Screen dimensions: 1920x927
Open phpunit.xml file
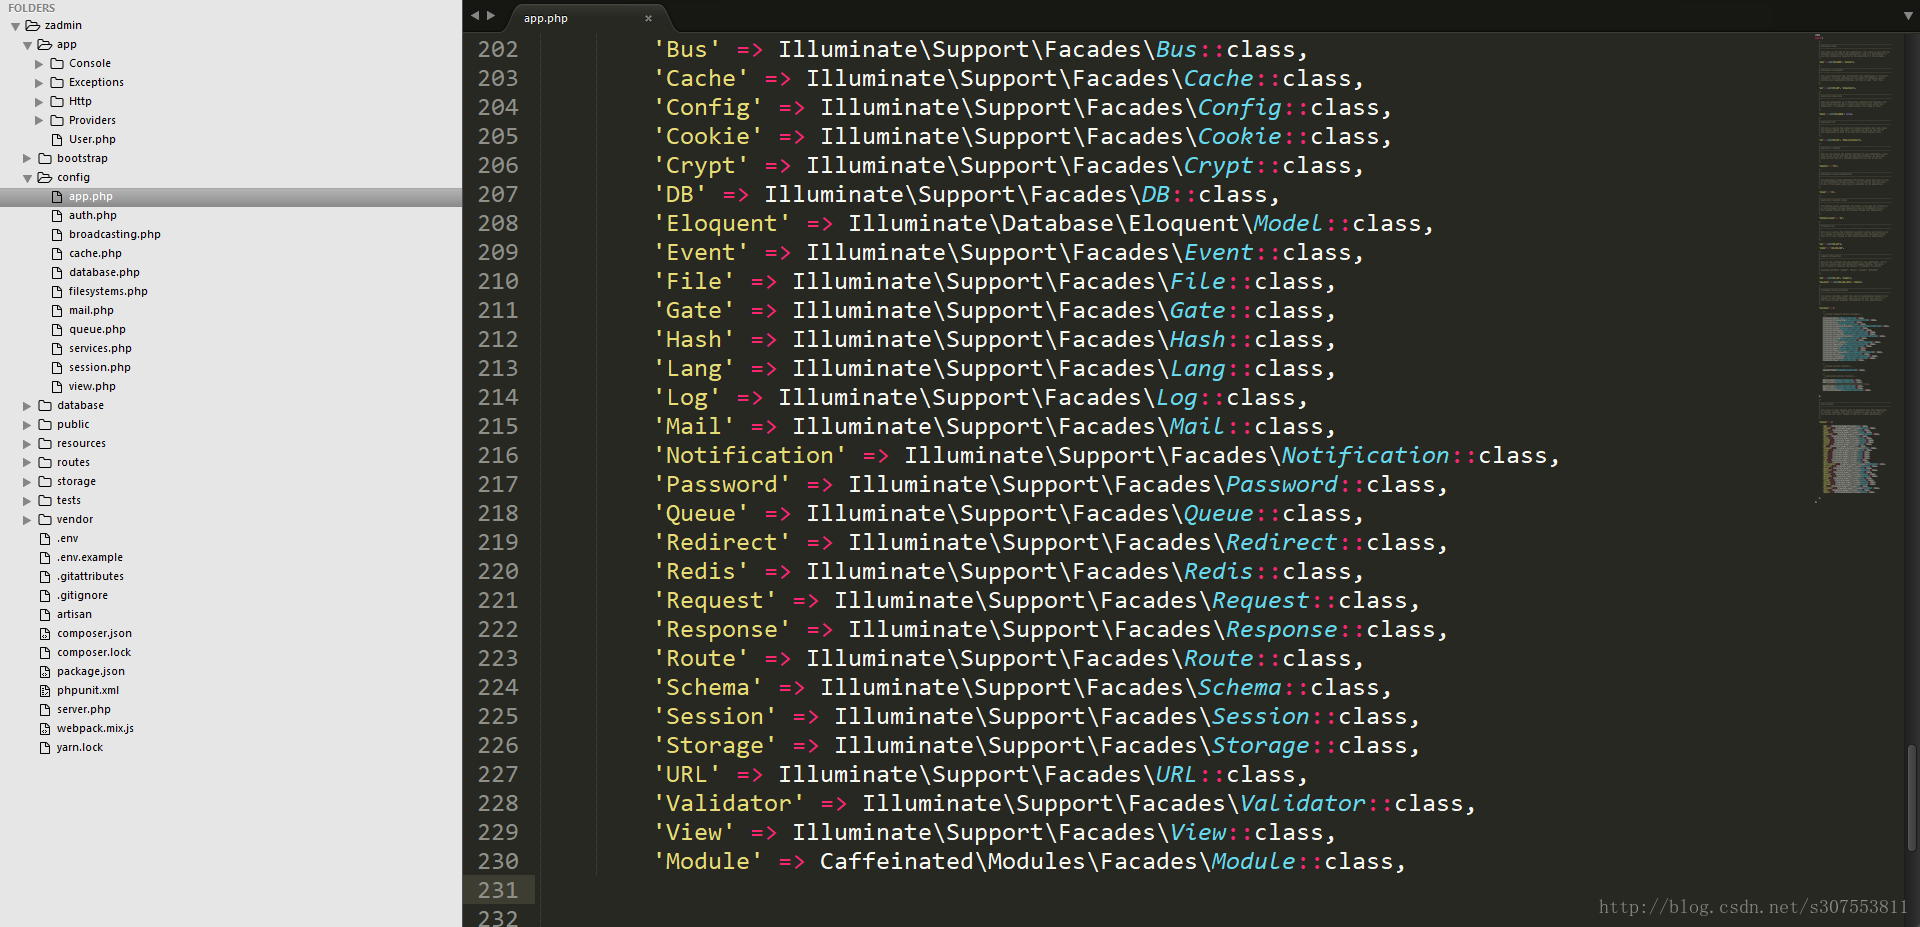88,691
